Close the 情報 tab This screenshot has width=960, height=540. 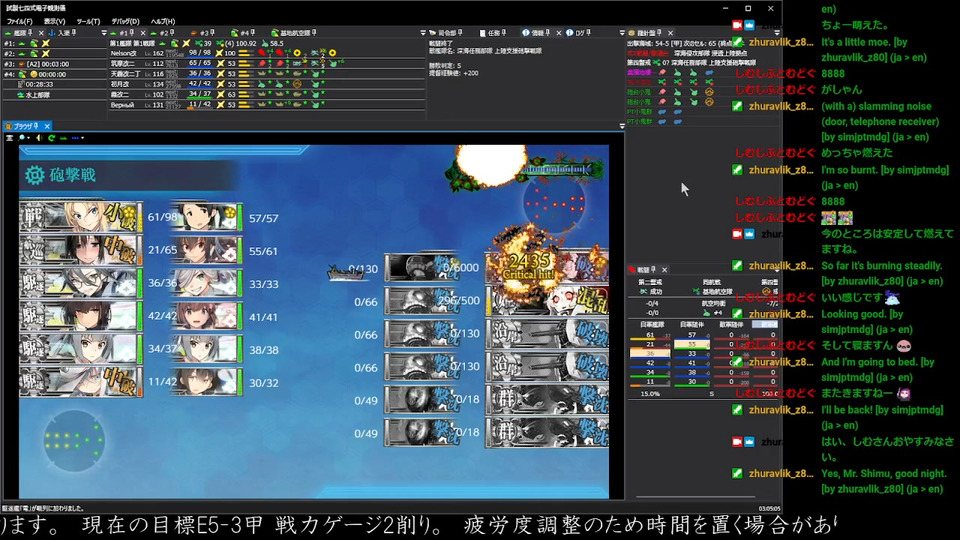(x=558, y=33)
